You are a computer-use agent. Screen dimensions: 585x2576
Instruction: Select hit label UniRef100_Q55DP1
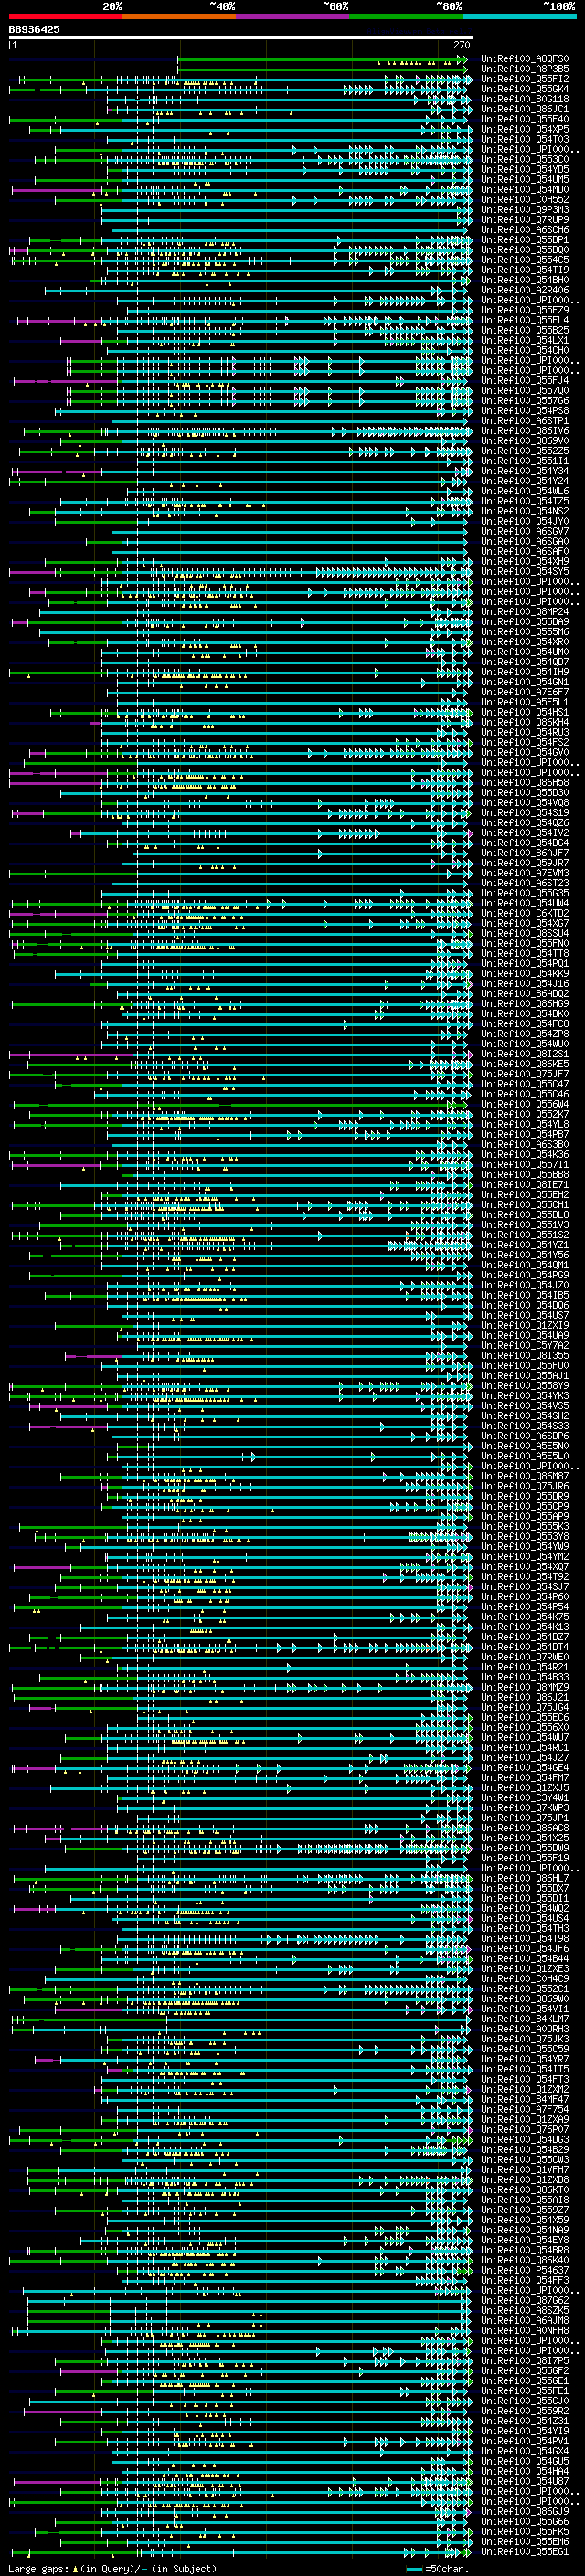coord(525,240)
